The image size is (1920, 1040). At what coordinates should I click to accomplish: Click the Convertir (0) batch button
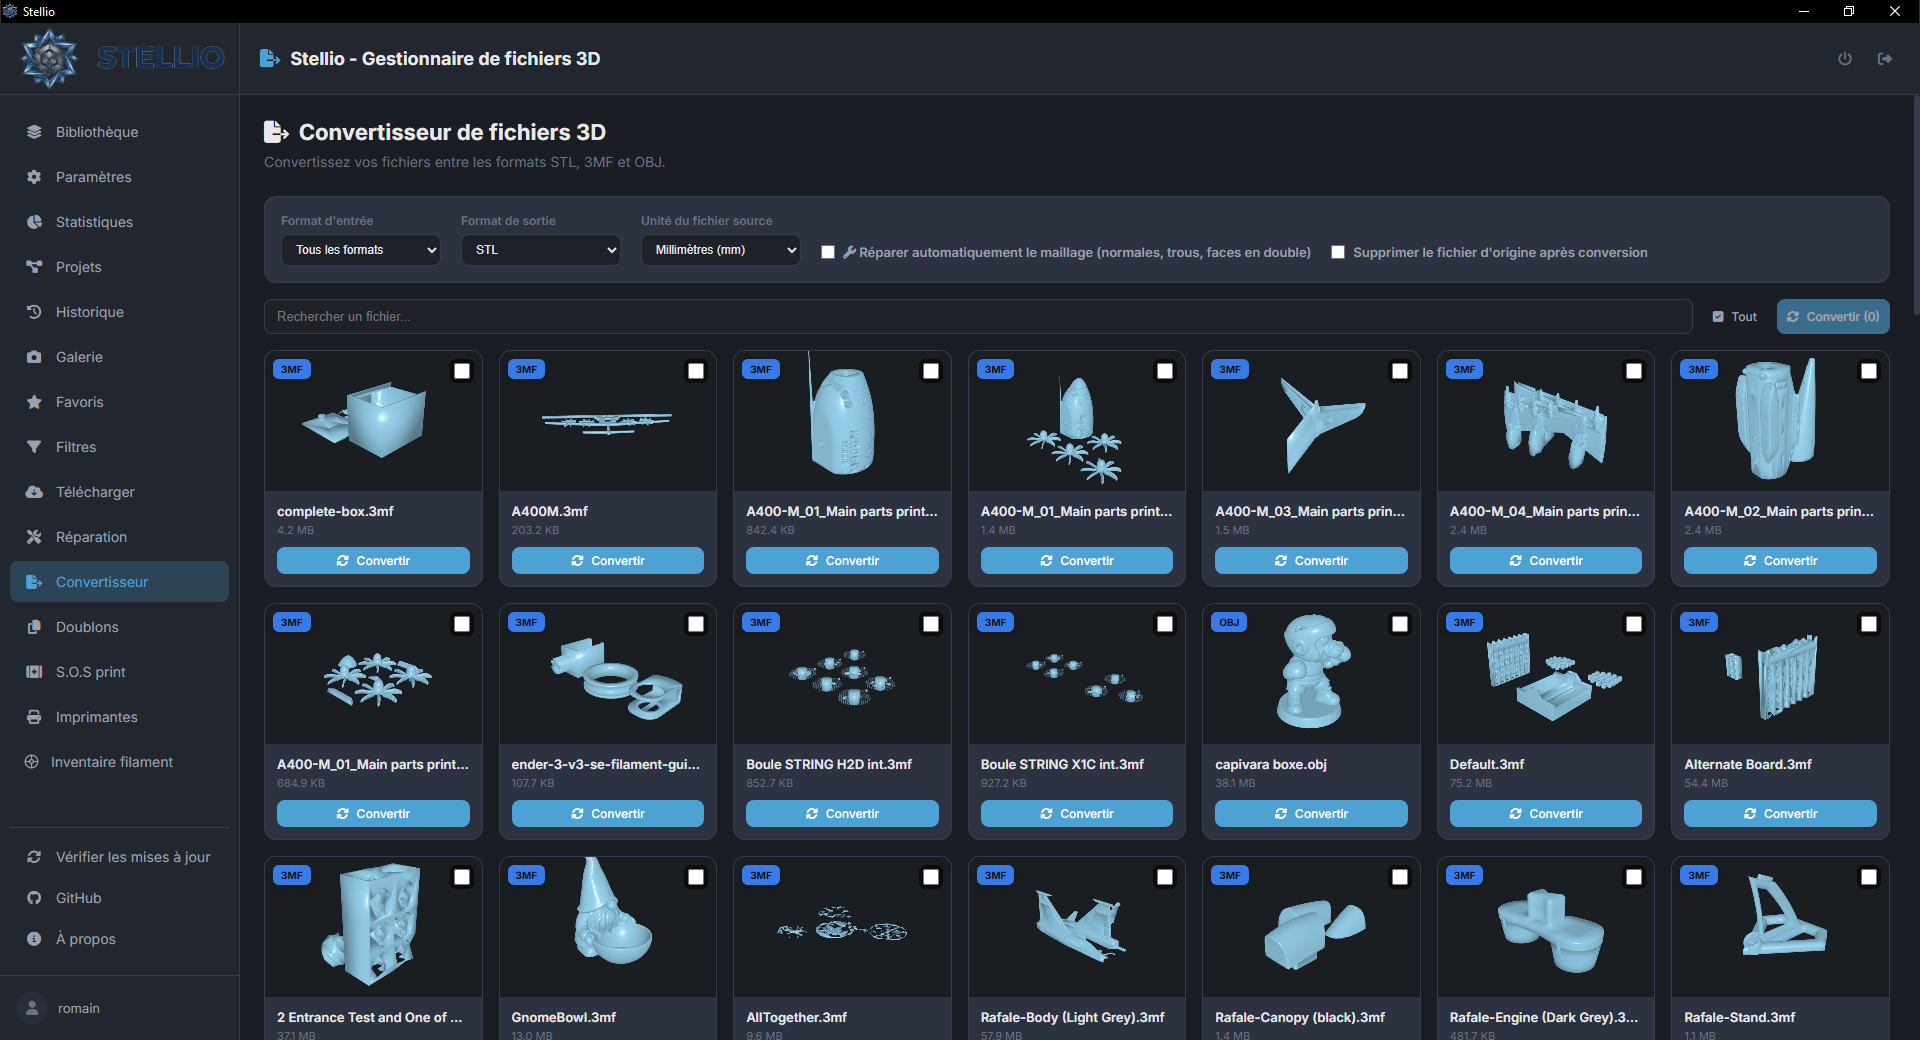(1833, 317)
